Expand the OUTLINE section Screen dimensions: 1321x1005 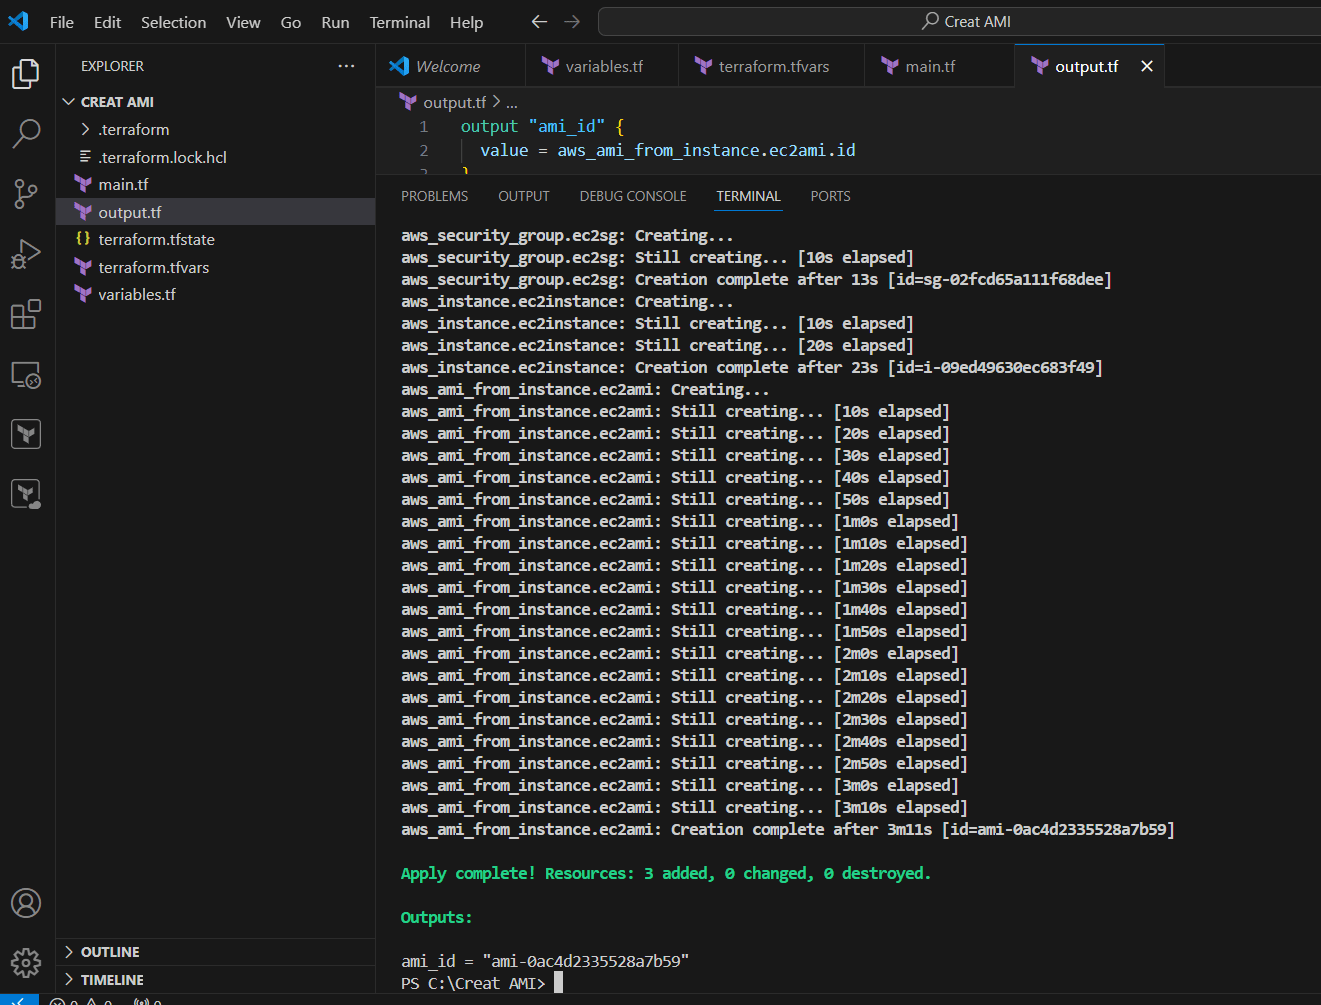tap(215, 952)
